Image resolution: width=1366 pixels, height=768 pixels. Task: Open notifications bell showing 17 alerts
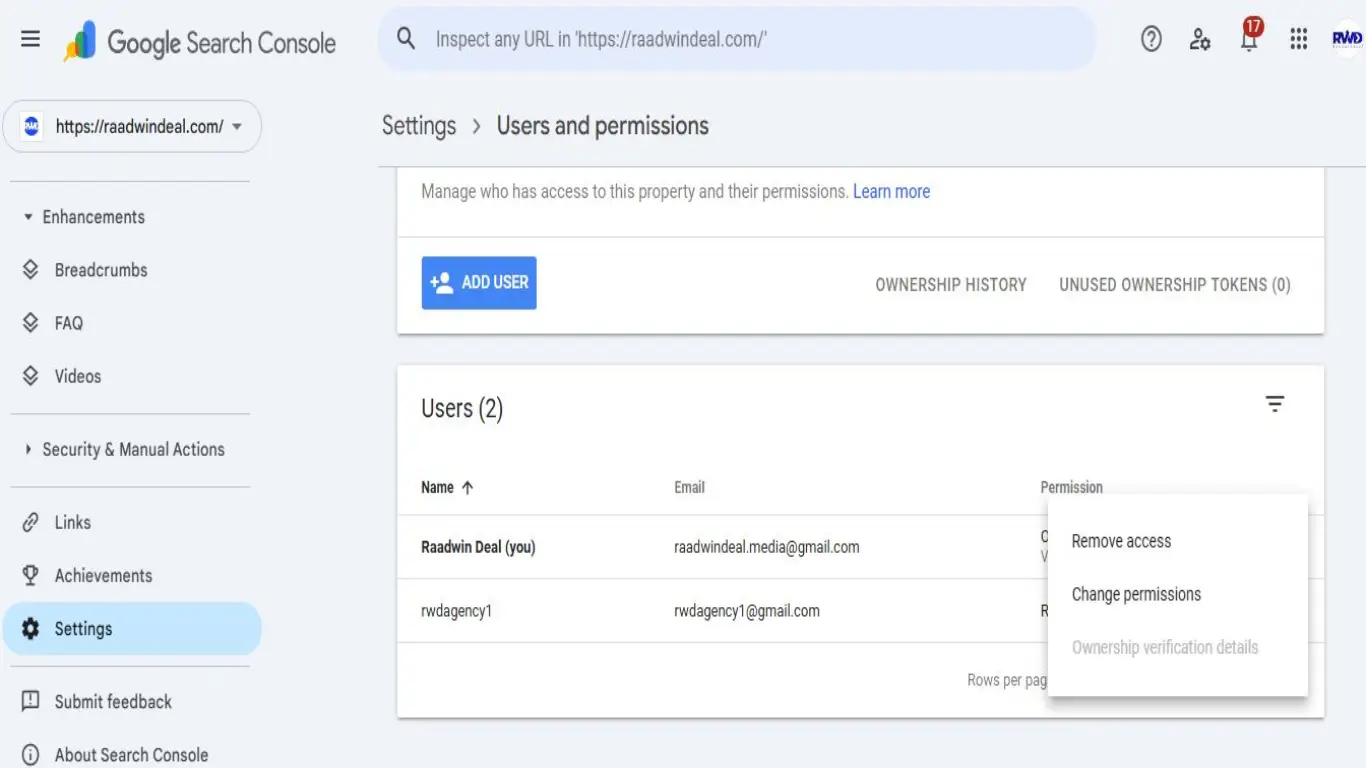click(1248, 40)
